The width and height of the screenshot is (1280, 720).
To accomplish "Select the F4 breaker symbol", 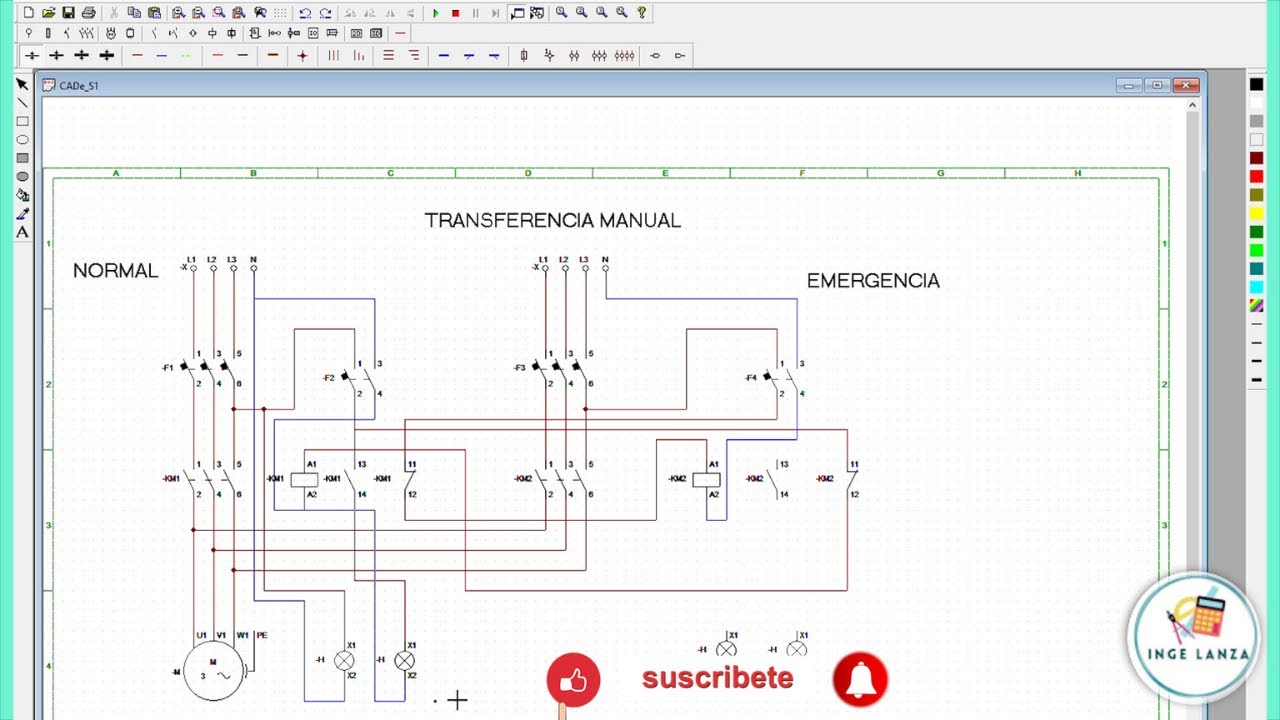I will (x=781, y=378).
